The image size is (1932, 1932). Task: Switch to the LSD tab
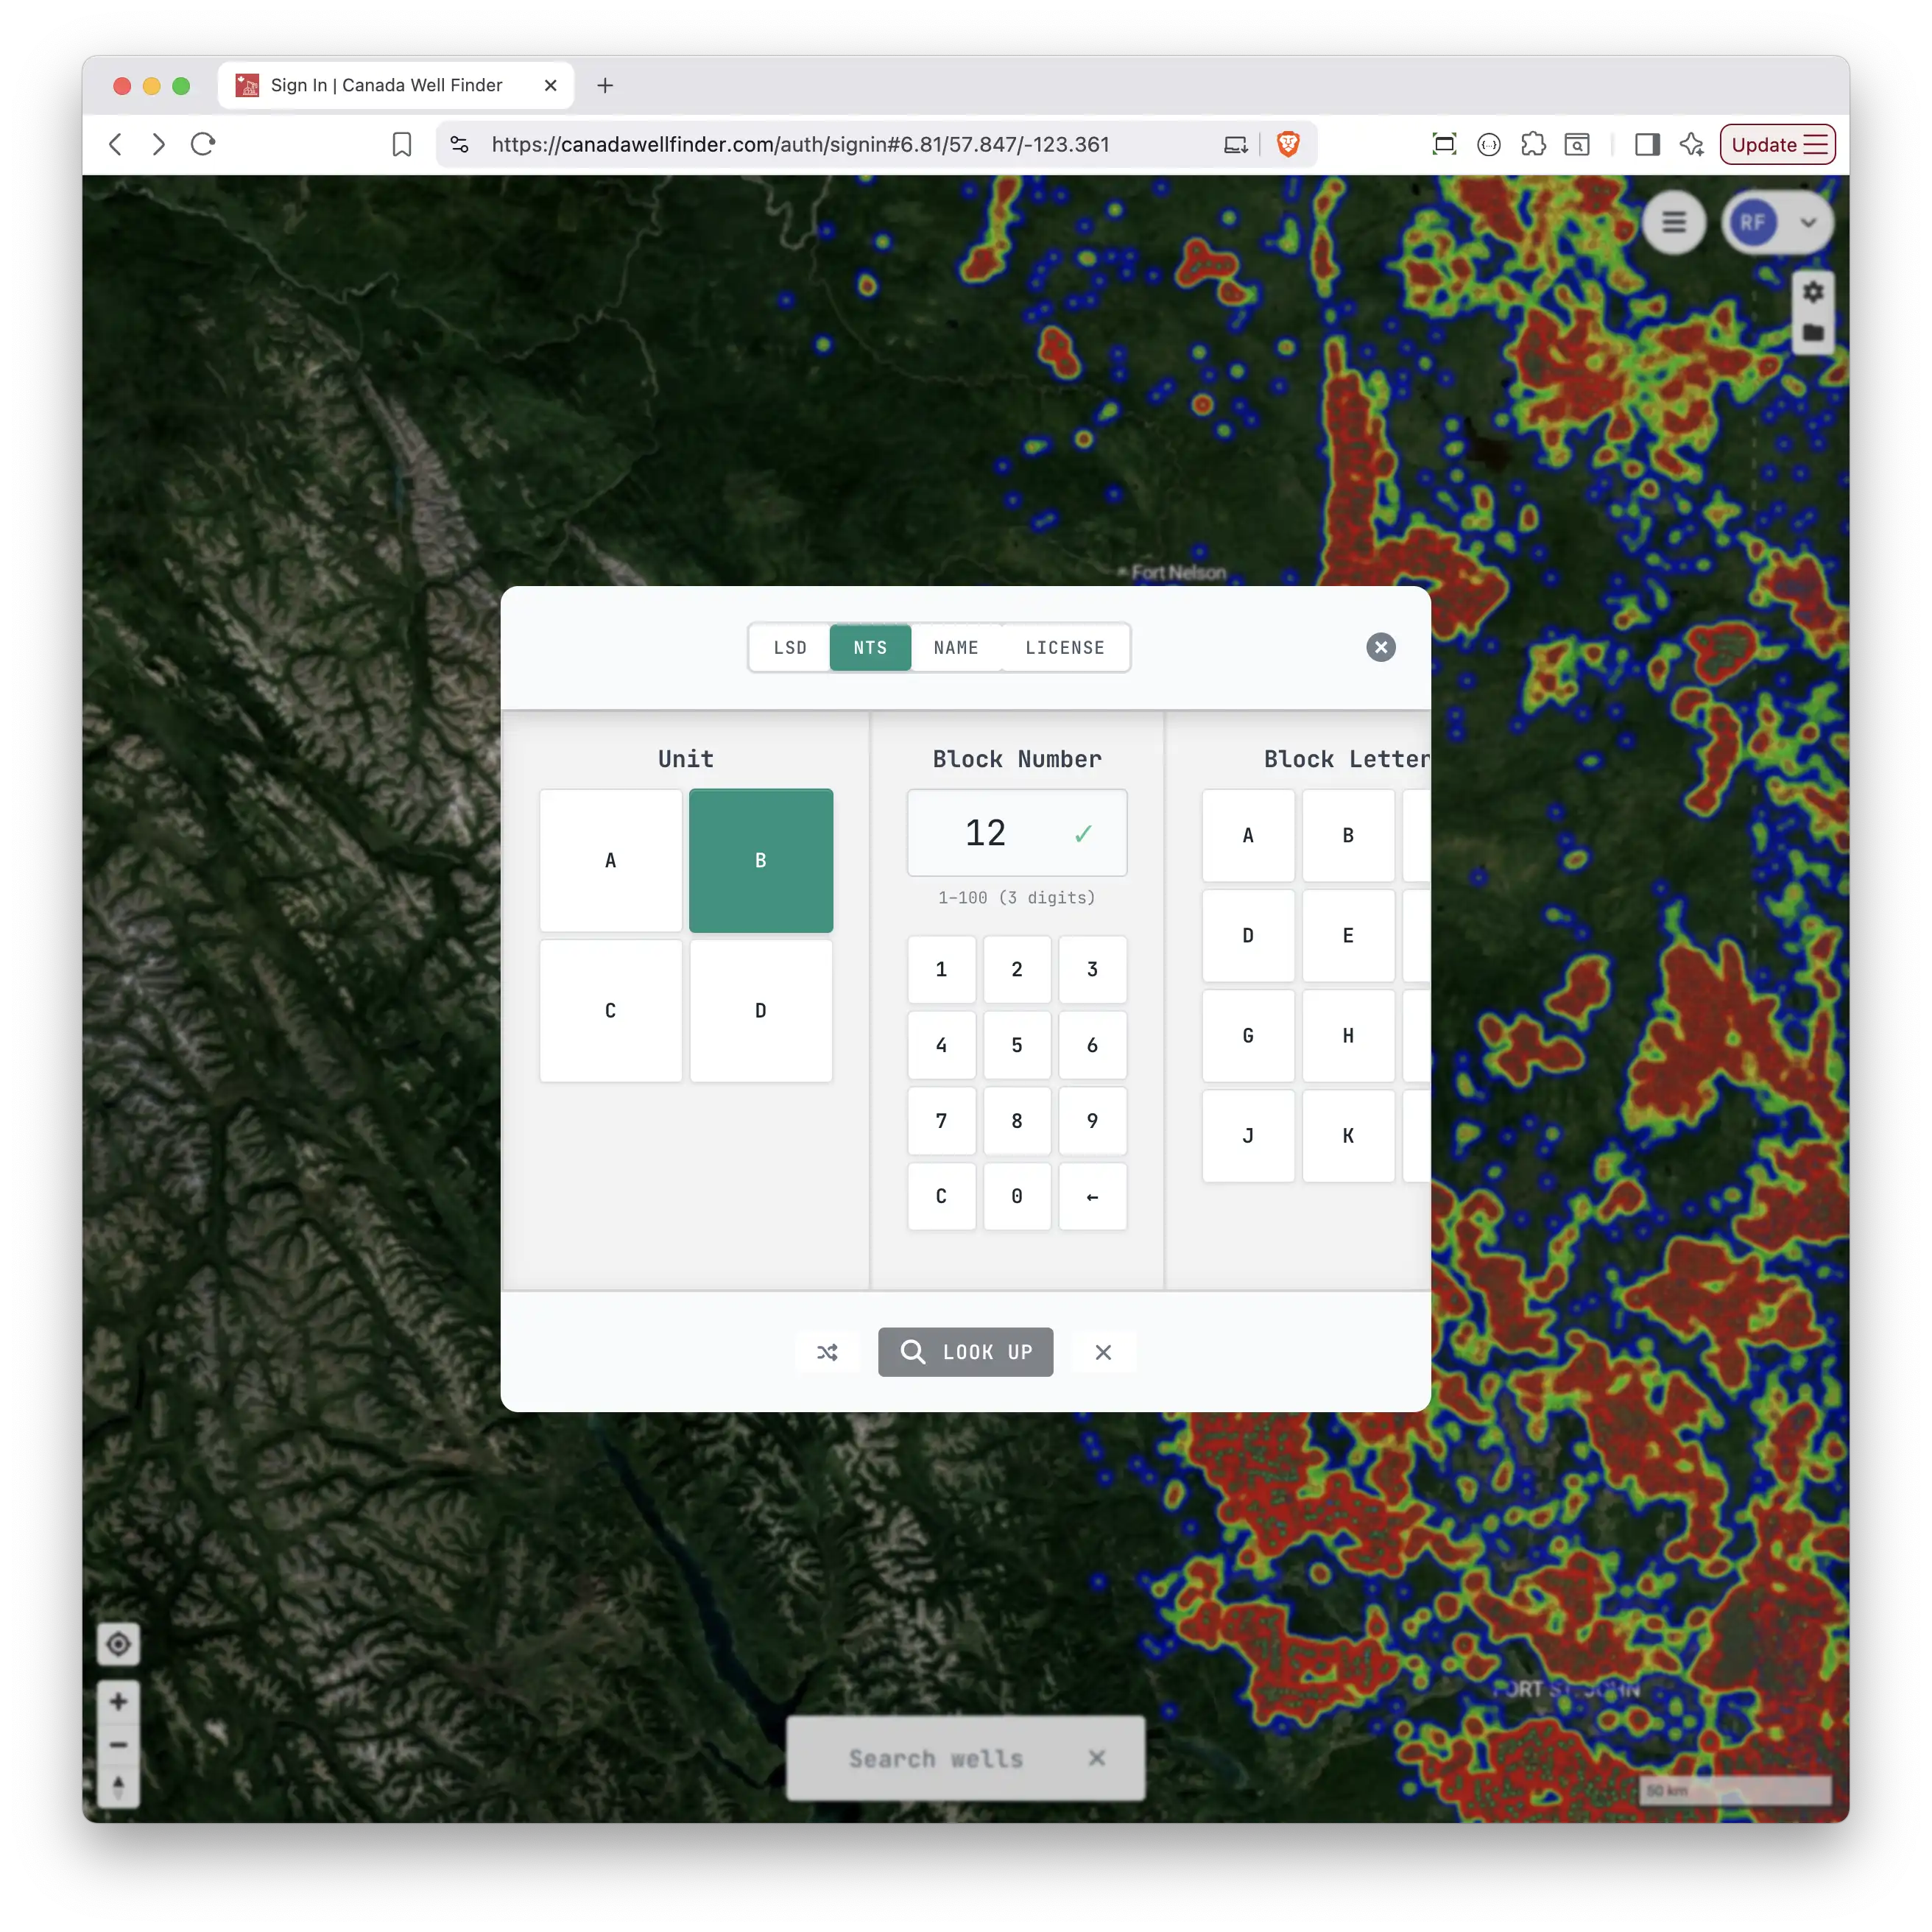[789, 647]
